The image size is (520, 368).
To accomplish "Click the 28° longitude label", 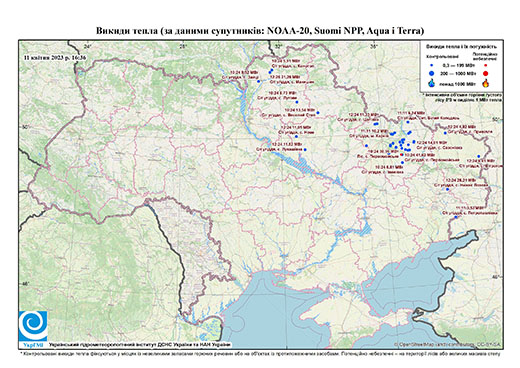I will (x=183, y=46).
